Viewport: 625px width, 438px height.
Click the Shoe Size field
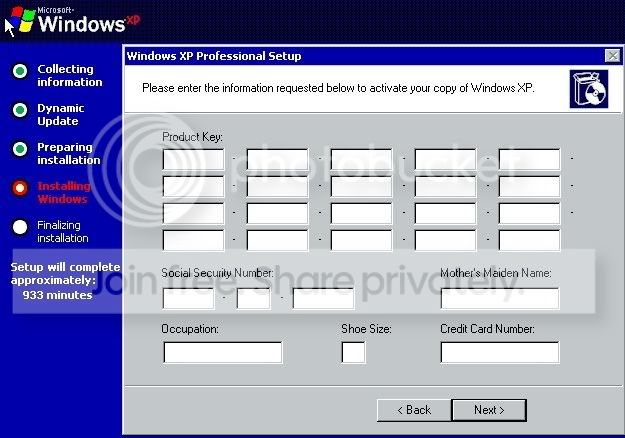[353, 352]
